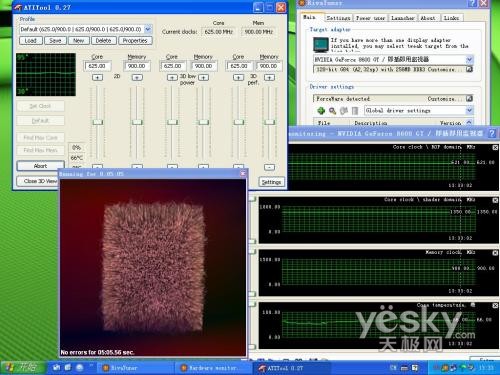
Task: Switch to the RivaTuner Power user tab
Action: point(370,18)
